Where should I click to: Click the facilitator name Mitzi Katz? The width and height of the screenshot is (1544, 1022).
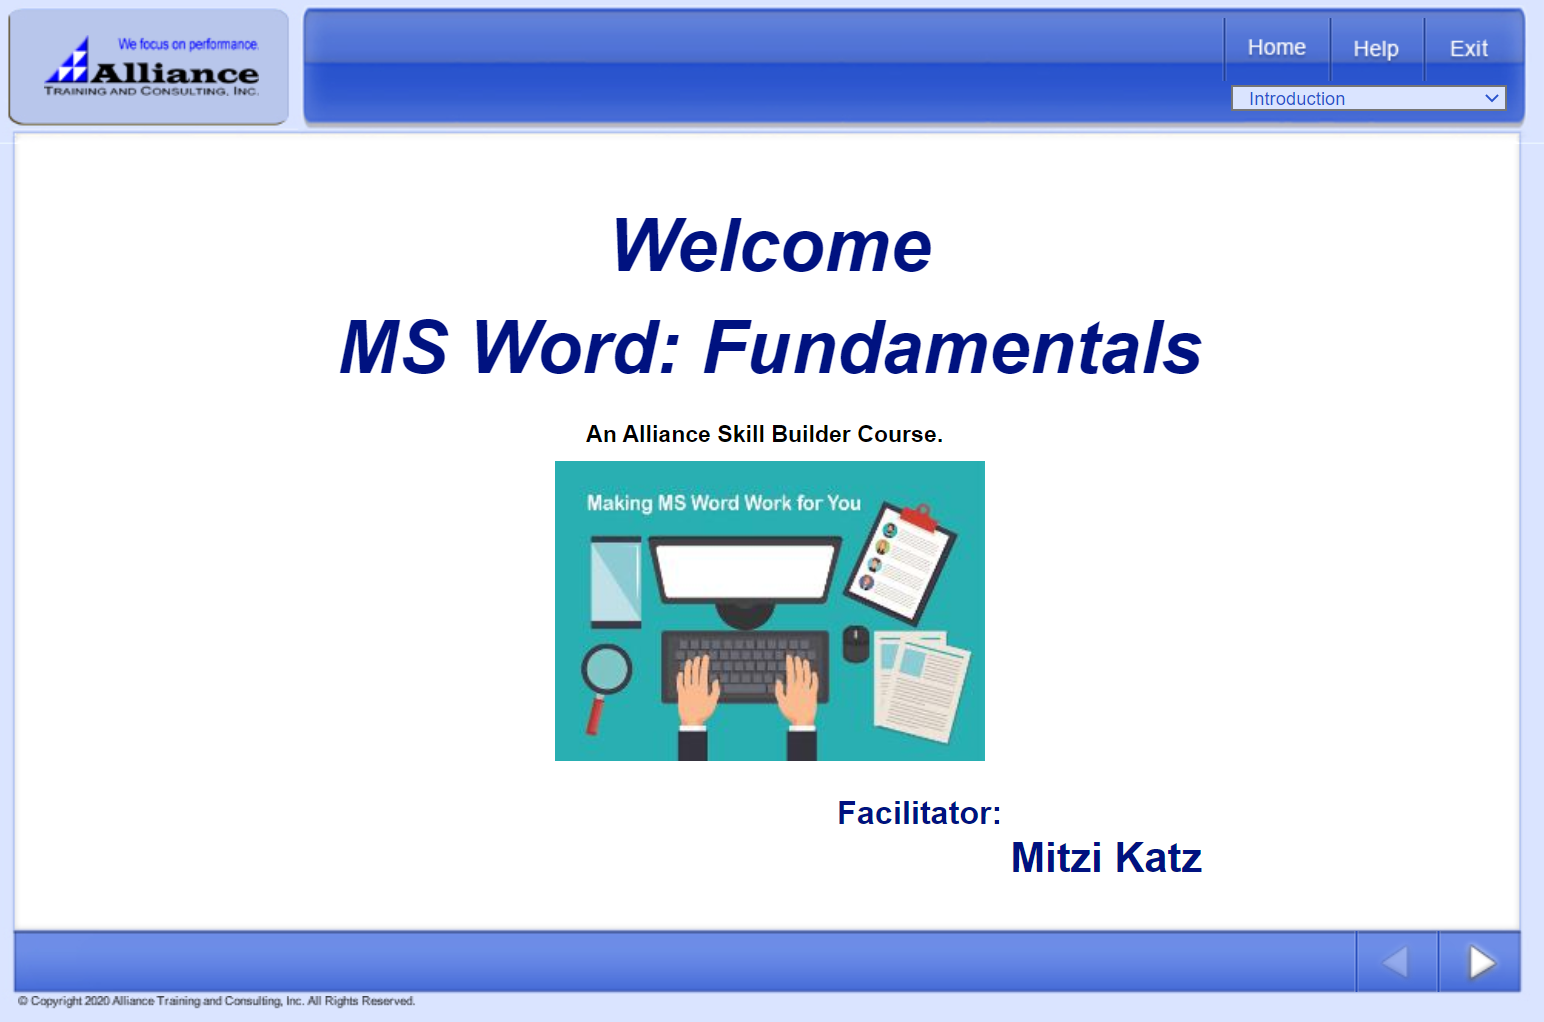coord(1105,858)
